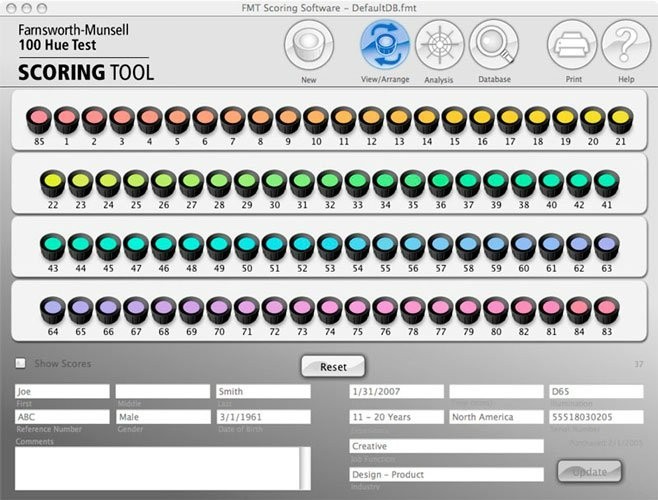Select color cap number 42
The width and height of the screenshot is (658, 500).
(579, 183)
